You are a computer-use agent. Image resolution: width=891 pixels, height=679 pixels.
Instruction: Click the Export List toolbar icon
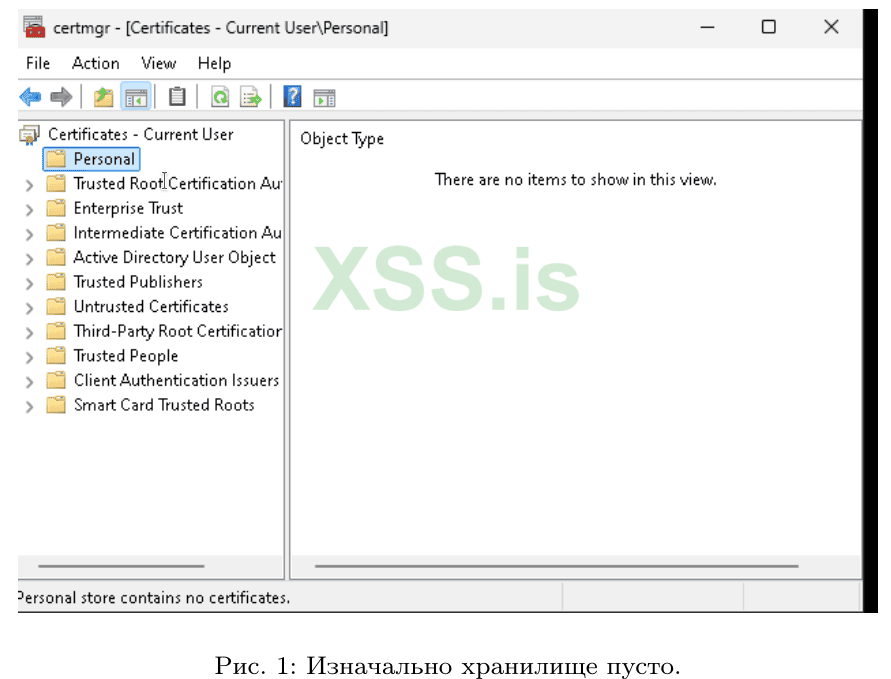251,97
